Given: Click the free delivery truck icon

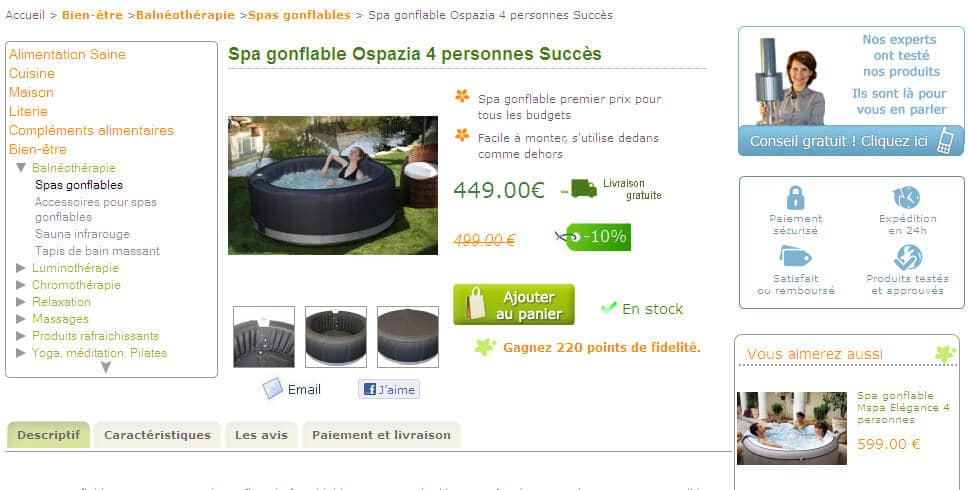Looking at the screenshot, I should tap(583, 189).
